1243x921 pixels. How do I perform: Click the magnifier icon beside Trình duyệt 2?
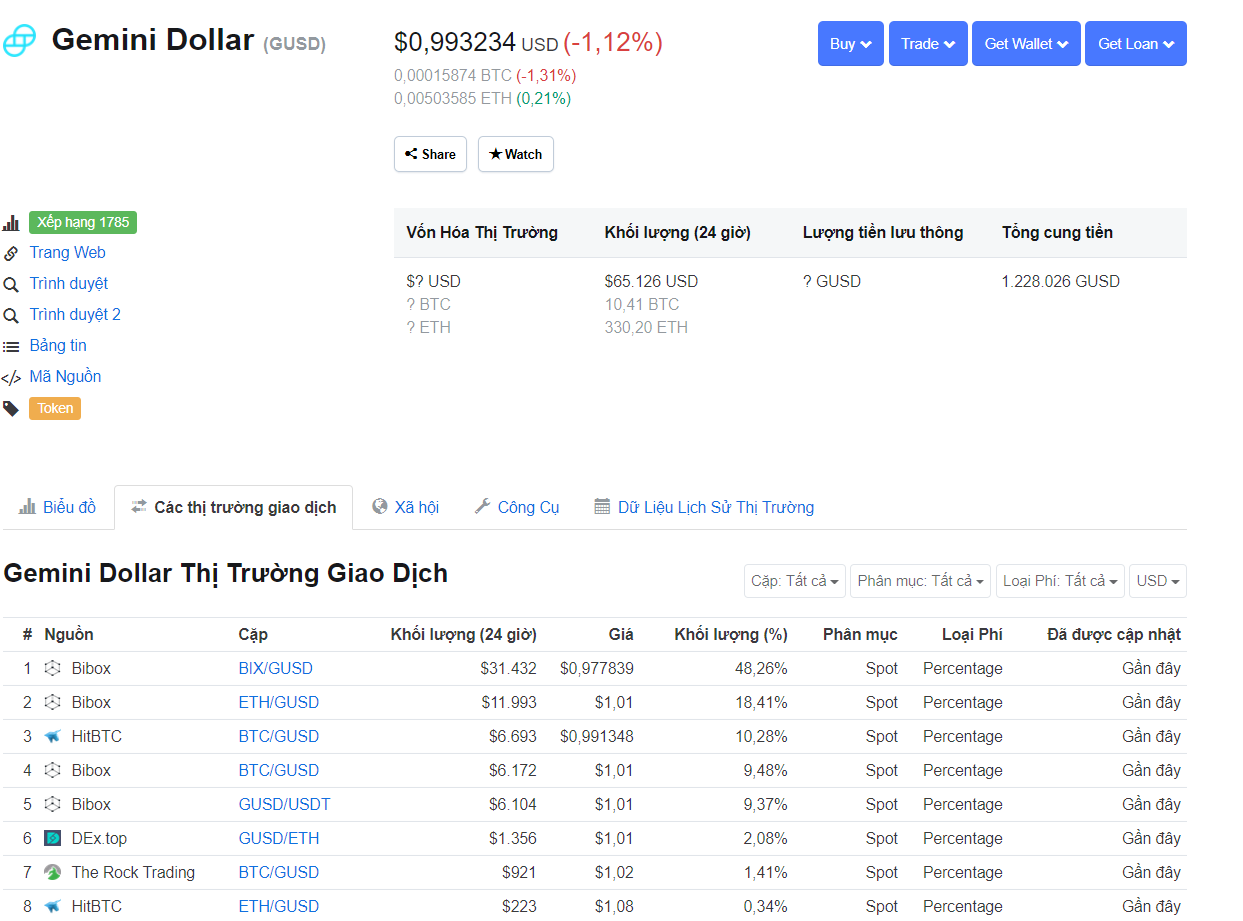(11, 315)
